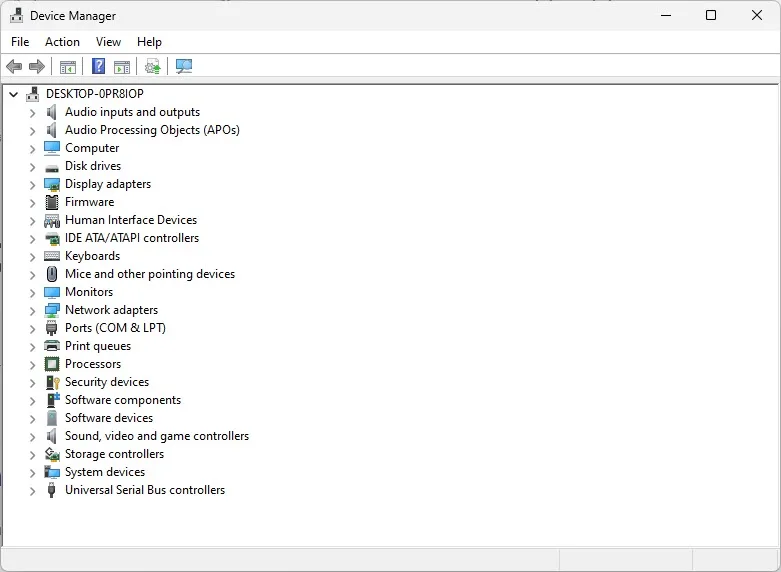Click the Show/Hide console tree icon
This screenshot has height=572, width=781.
tap(68, 66)
